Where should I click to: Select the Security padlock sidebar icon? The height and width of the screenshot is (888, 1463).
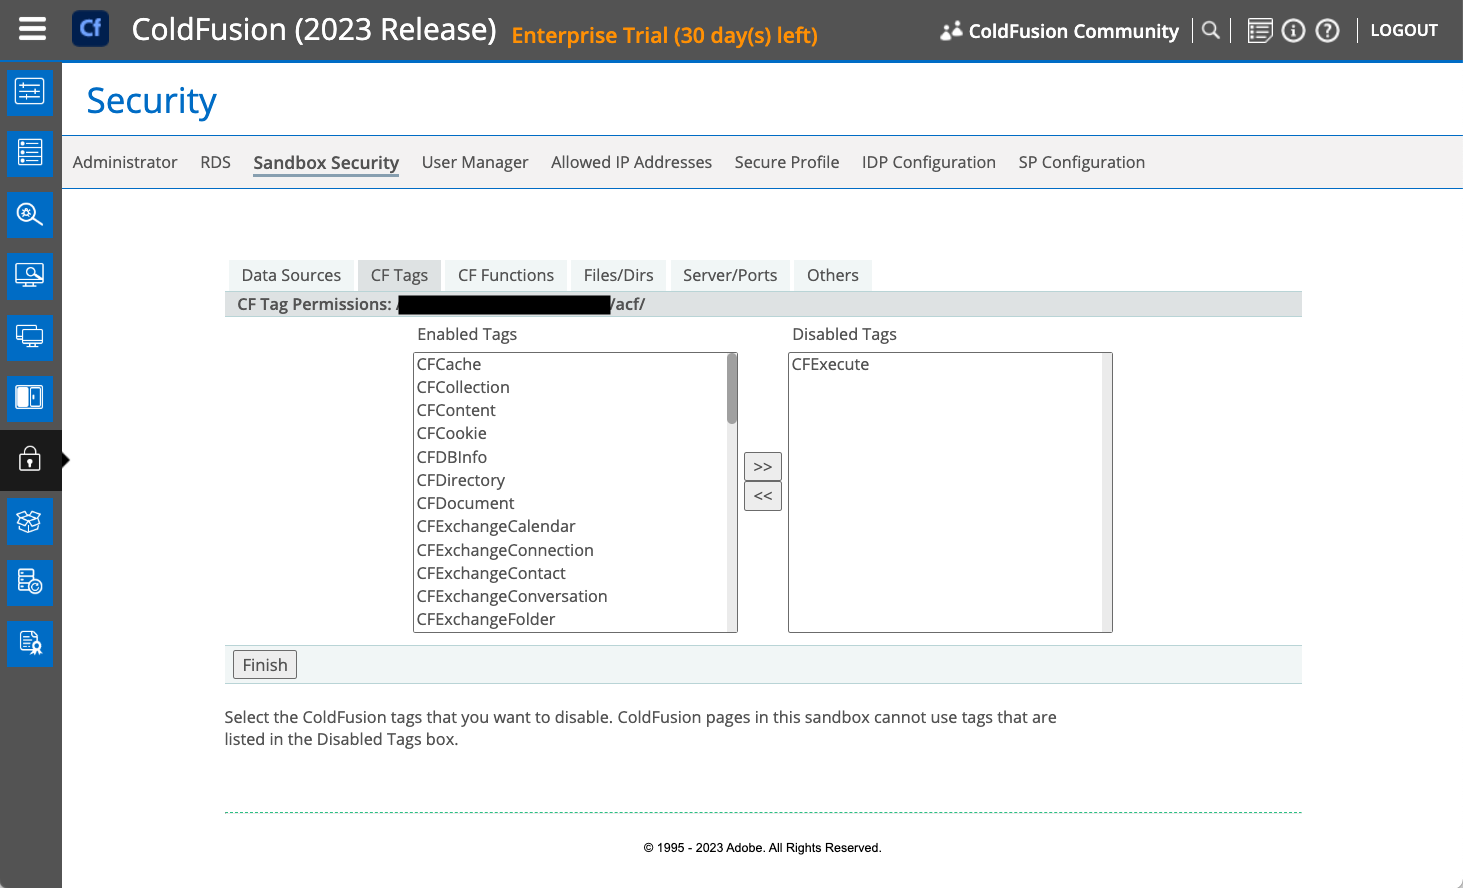point(30,460)
